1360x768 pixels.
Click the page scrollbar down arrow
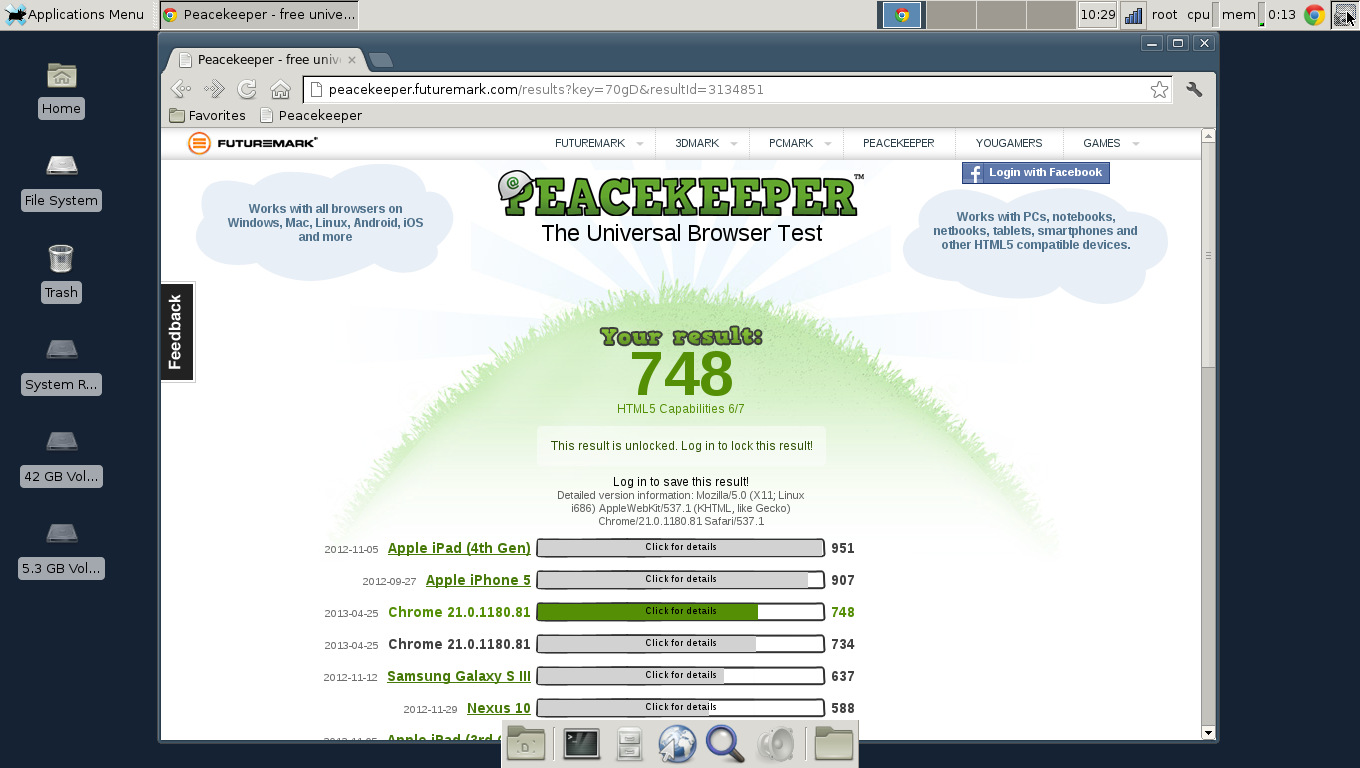coord(1208,733)
